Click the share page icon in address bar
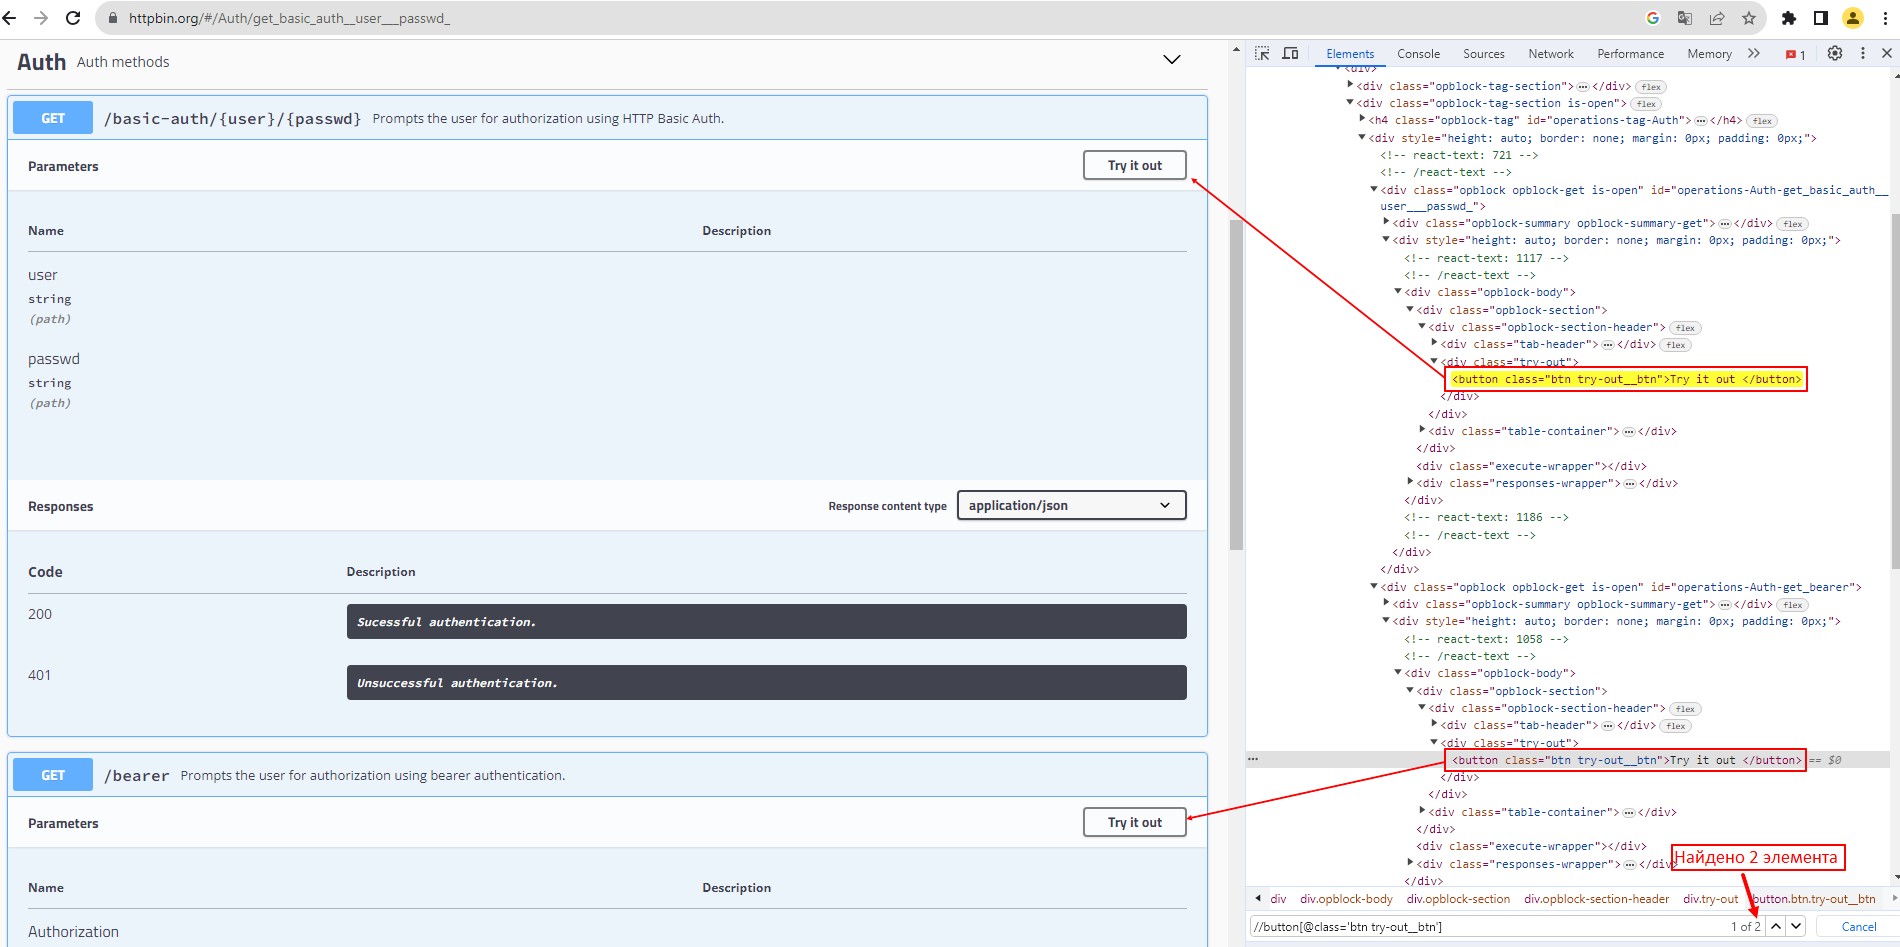 click(1717, 18)
